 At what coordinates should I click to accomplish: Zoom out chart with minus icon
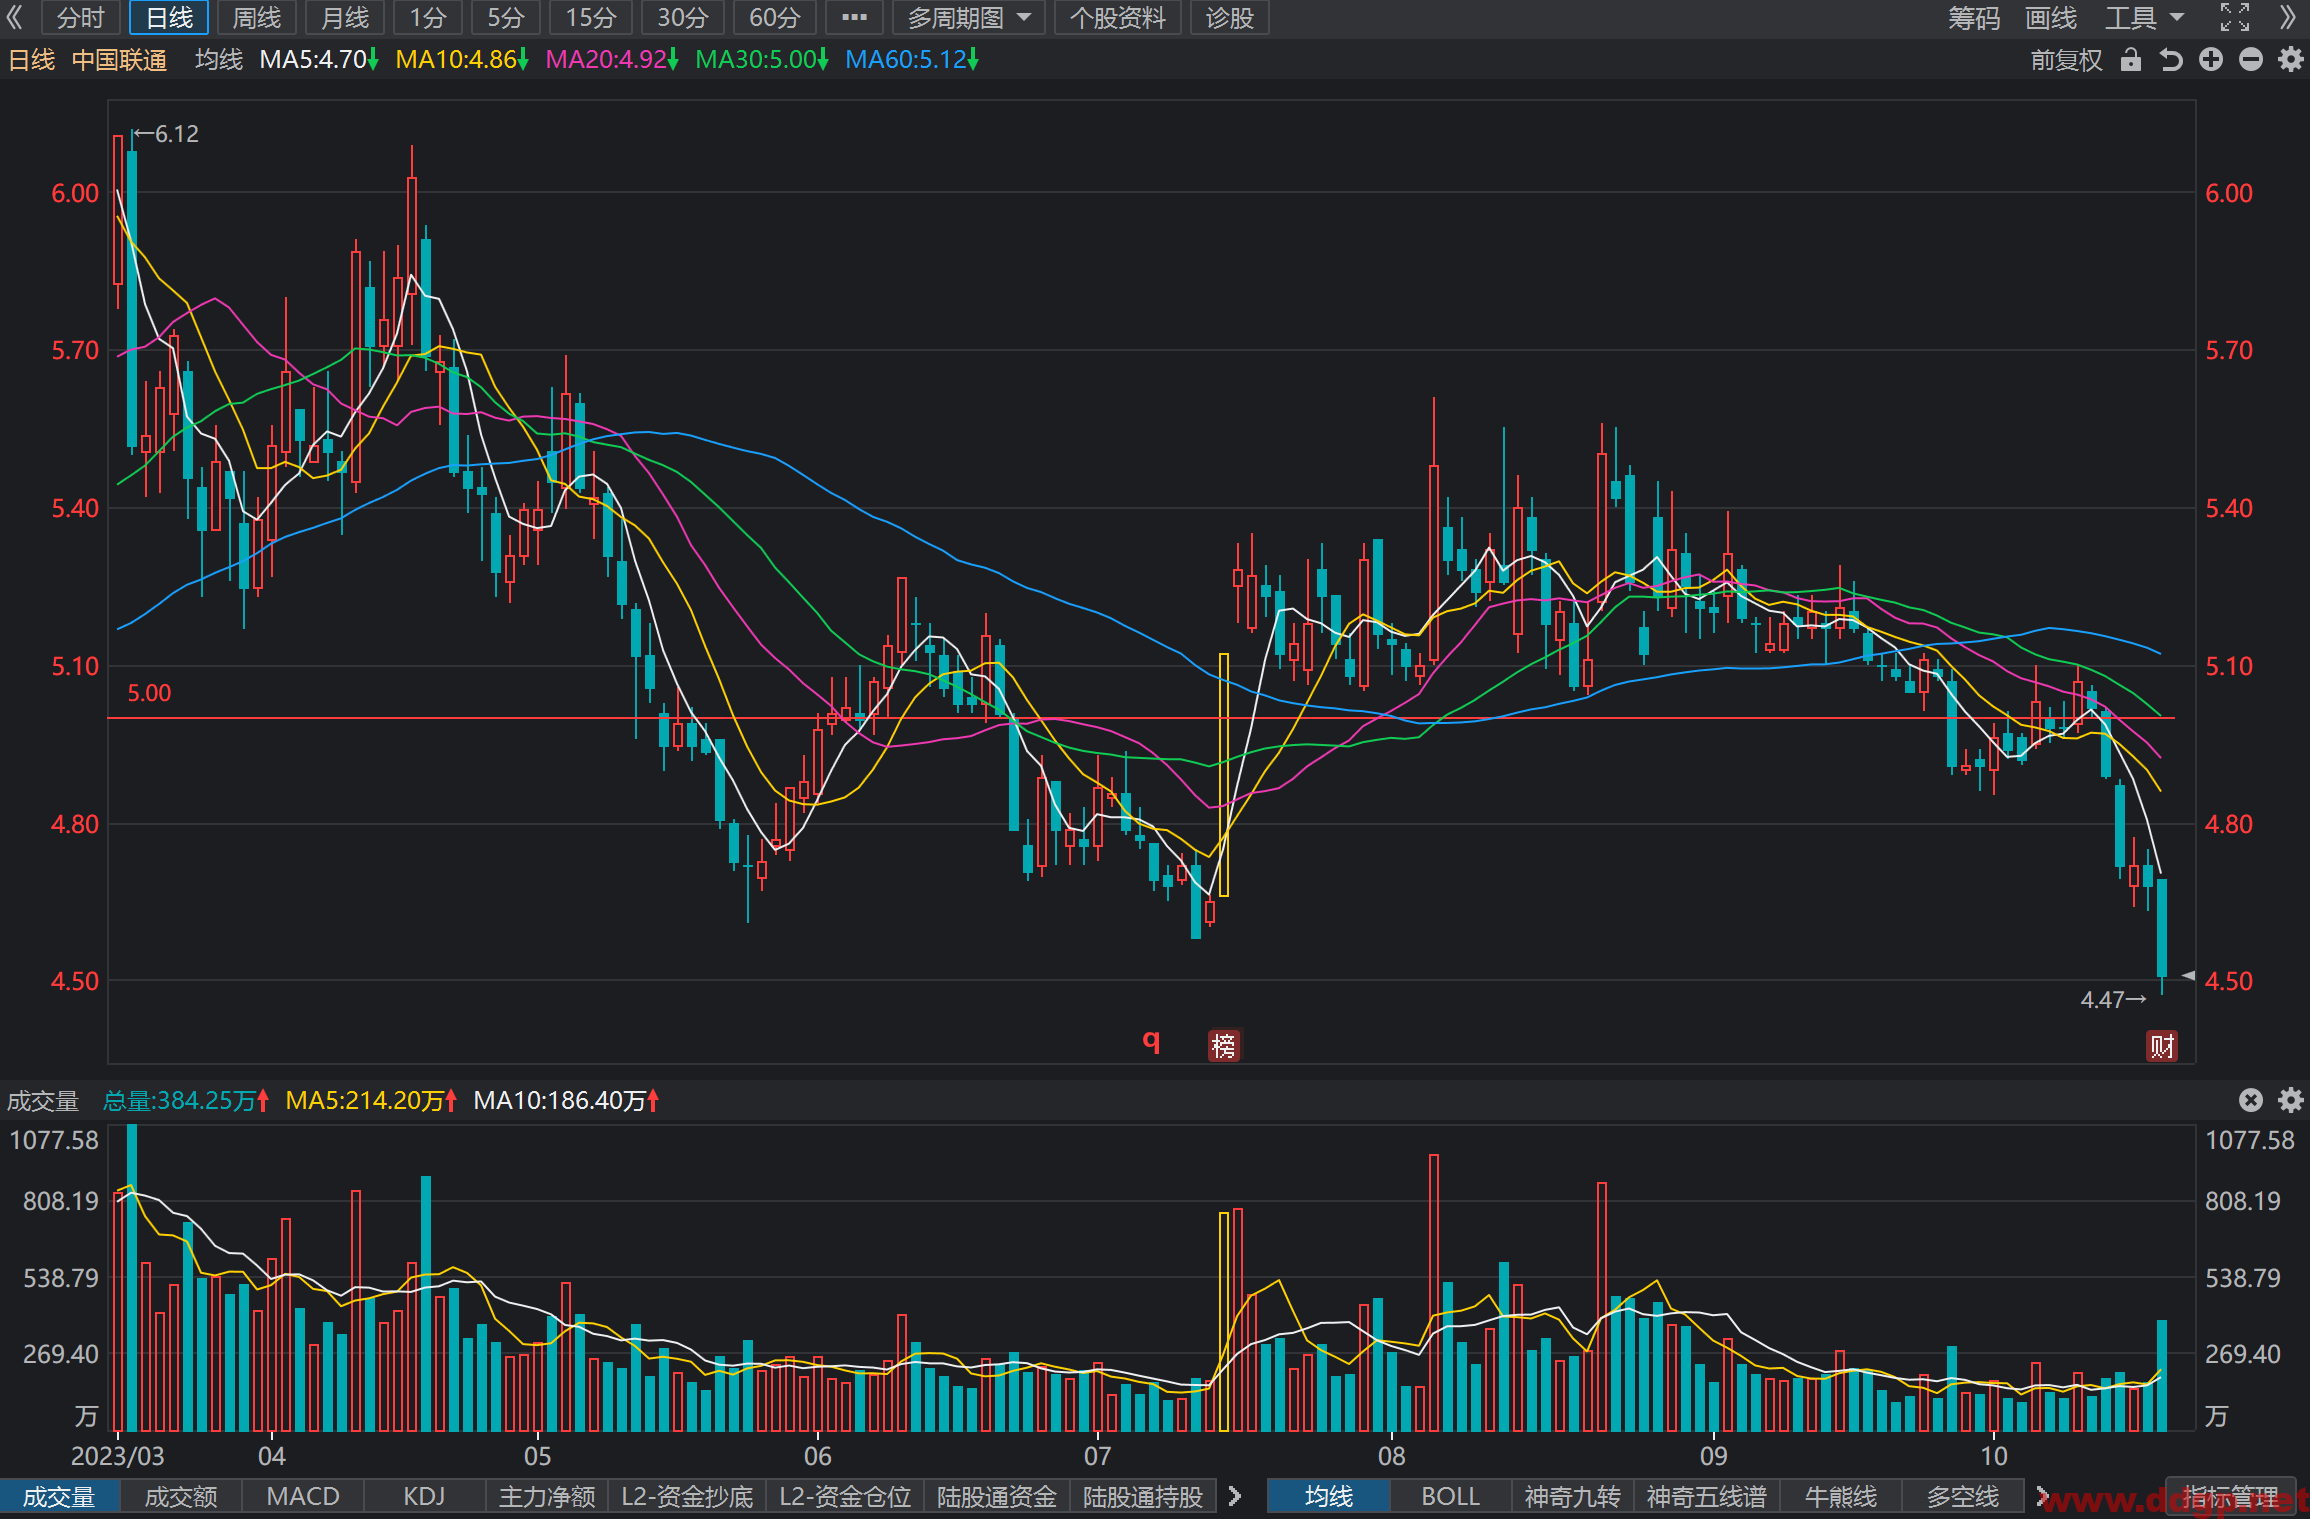pos(2251,60)
